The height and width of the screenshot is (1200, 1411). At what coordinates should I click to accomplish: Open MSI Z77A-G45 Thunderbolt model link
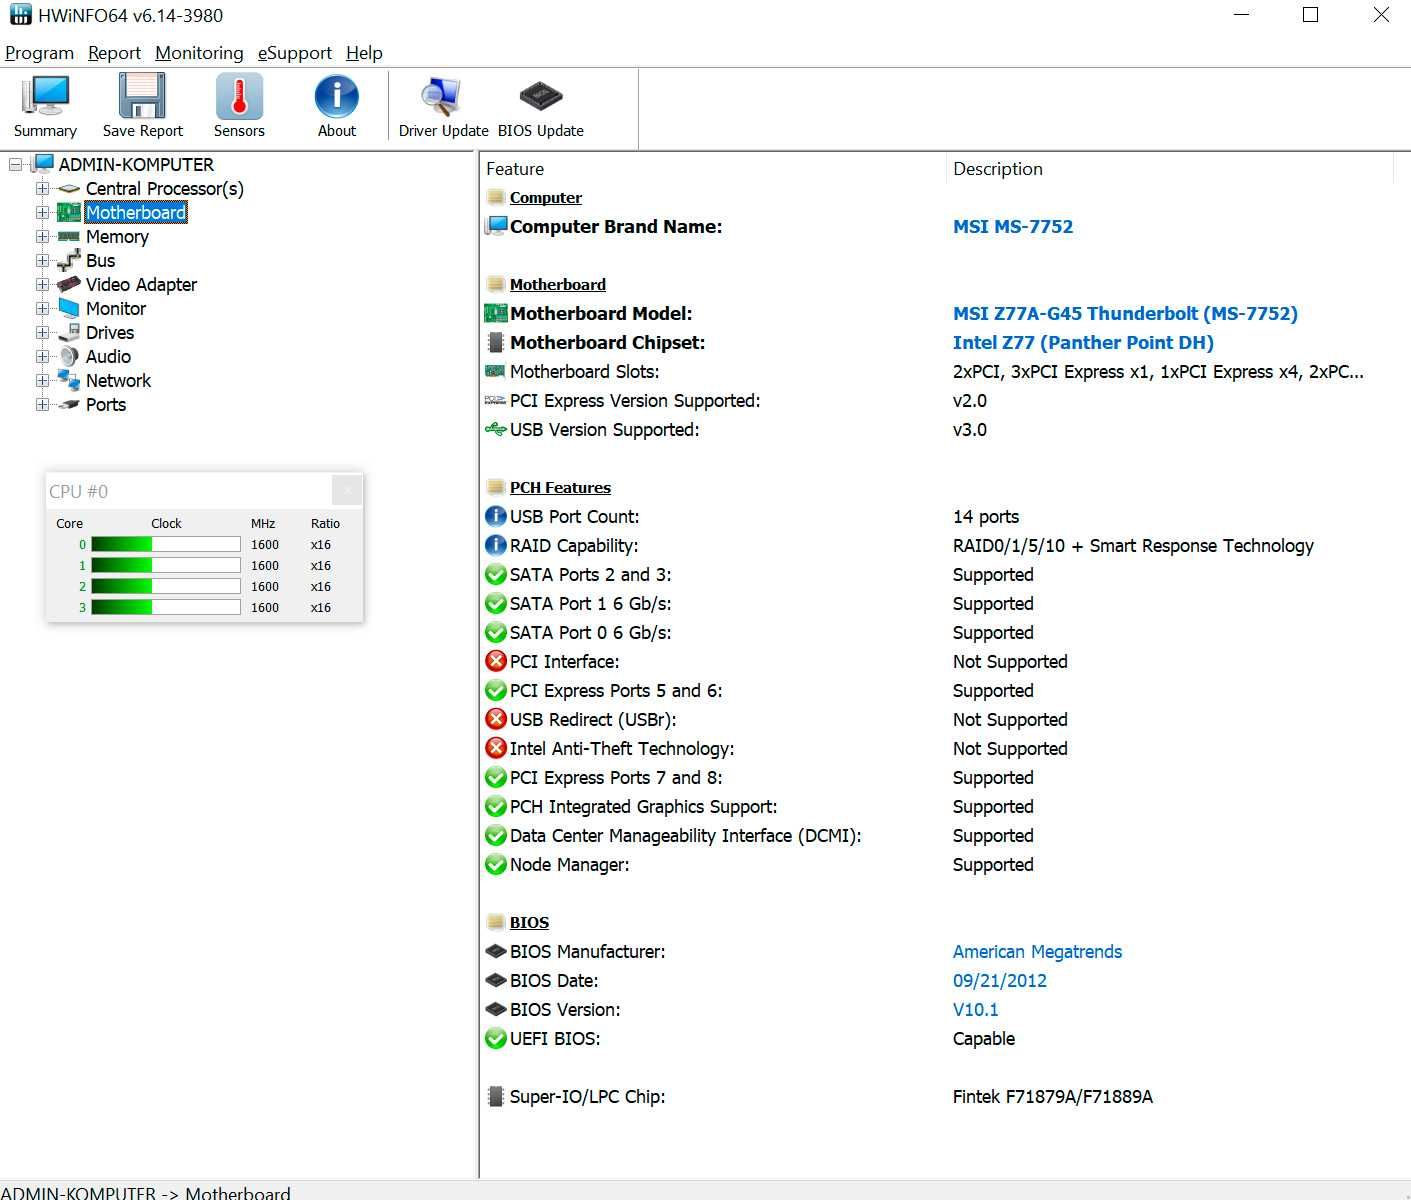coord(1125,313)
